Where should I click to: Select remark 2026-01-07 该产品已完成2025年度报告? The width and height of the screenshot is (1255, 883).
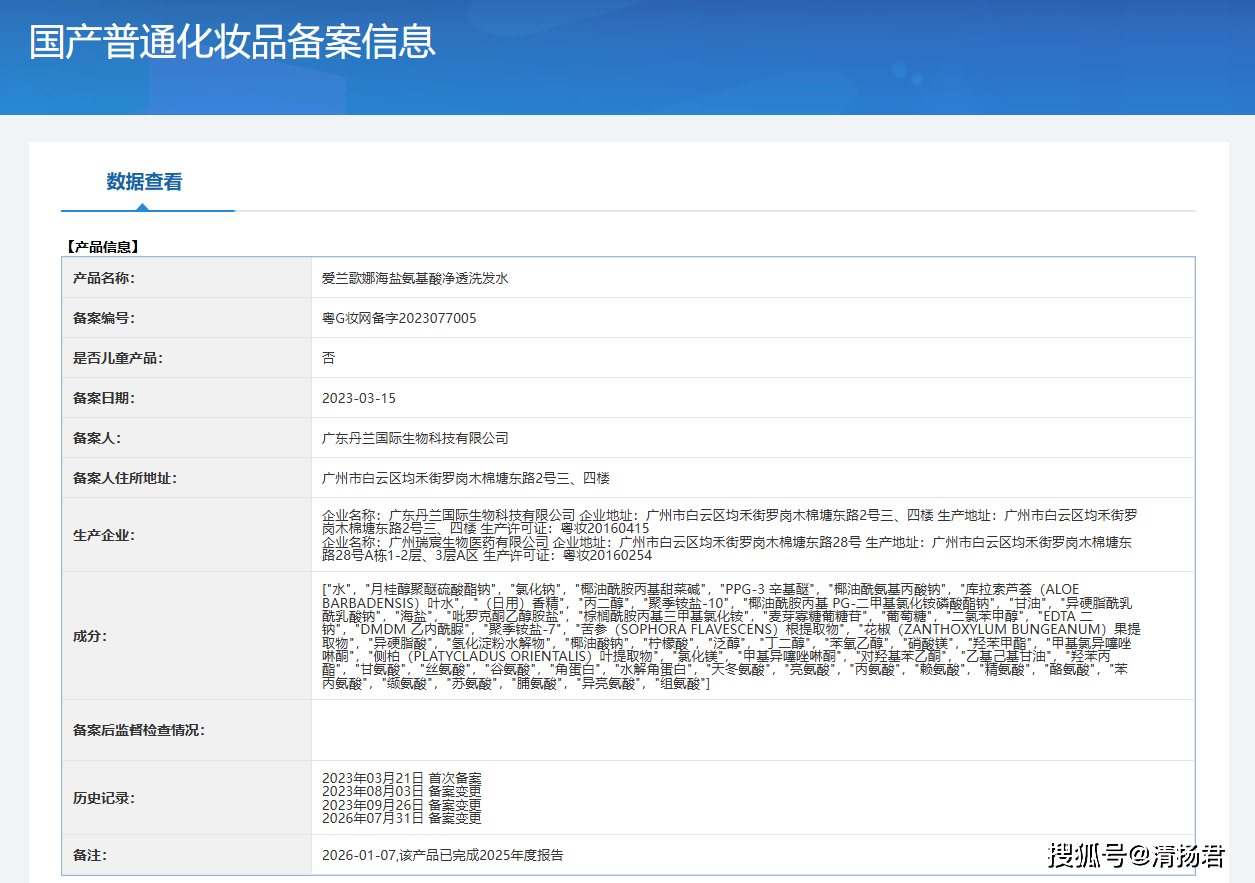tap(443, 856)
